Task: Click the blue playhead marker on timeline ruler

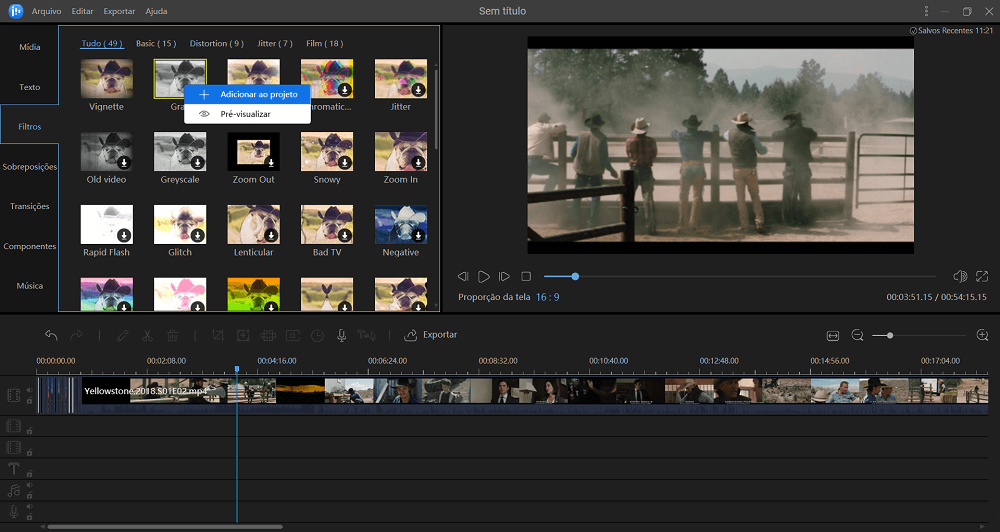Action: tap(237, 369)
